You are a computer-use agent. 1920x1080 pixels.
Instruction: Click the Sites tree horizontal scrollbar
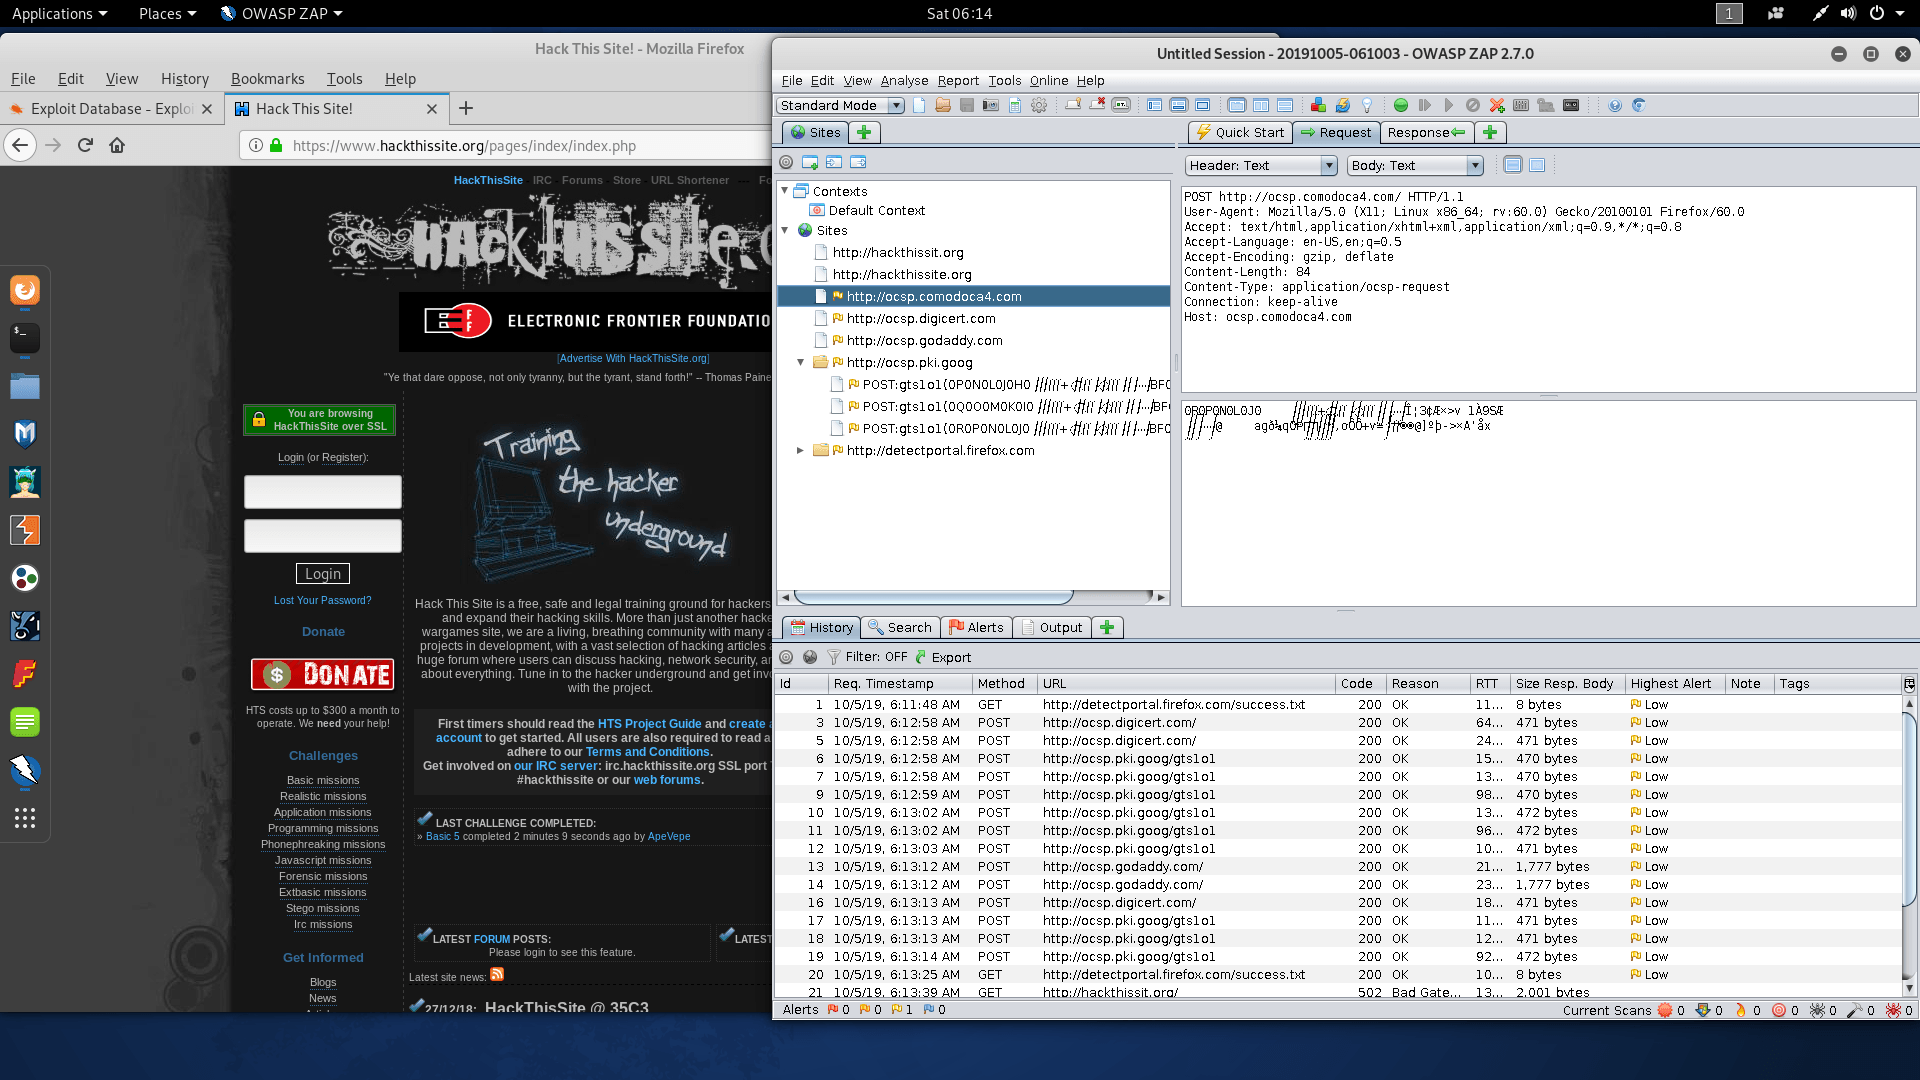coord(933,597)
